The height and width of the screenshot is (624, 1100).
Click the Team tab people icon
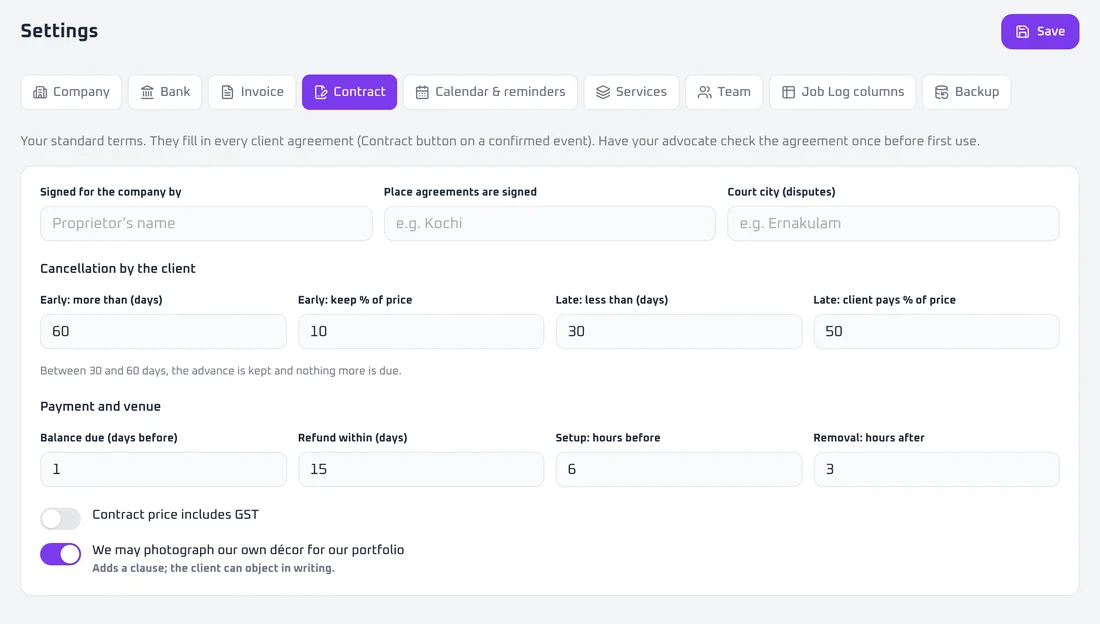[704, 93]
